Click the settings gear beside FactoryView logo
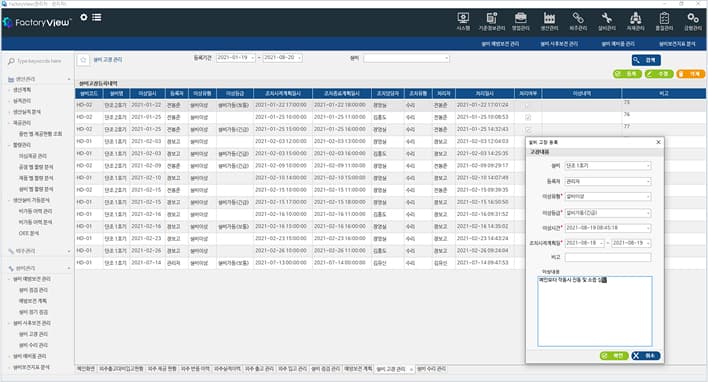The width and height of the screenshot is (708, 382). coord(84,17)
